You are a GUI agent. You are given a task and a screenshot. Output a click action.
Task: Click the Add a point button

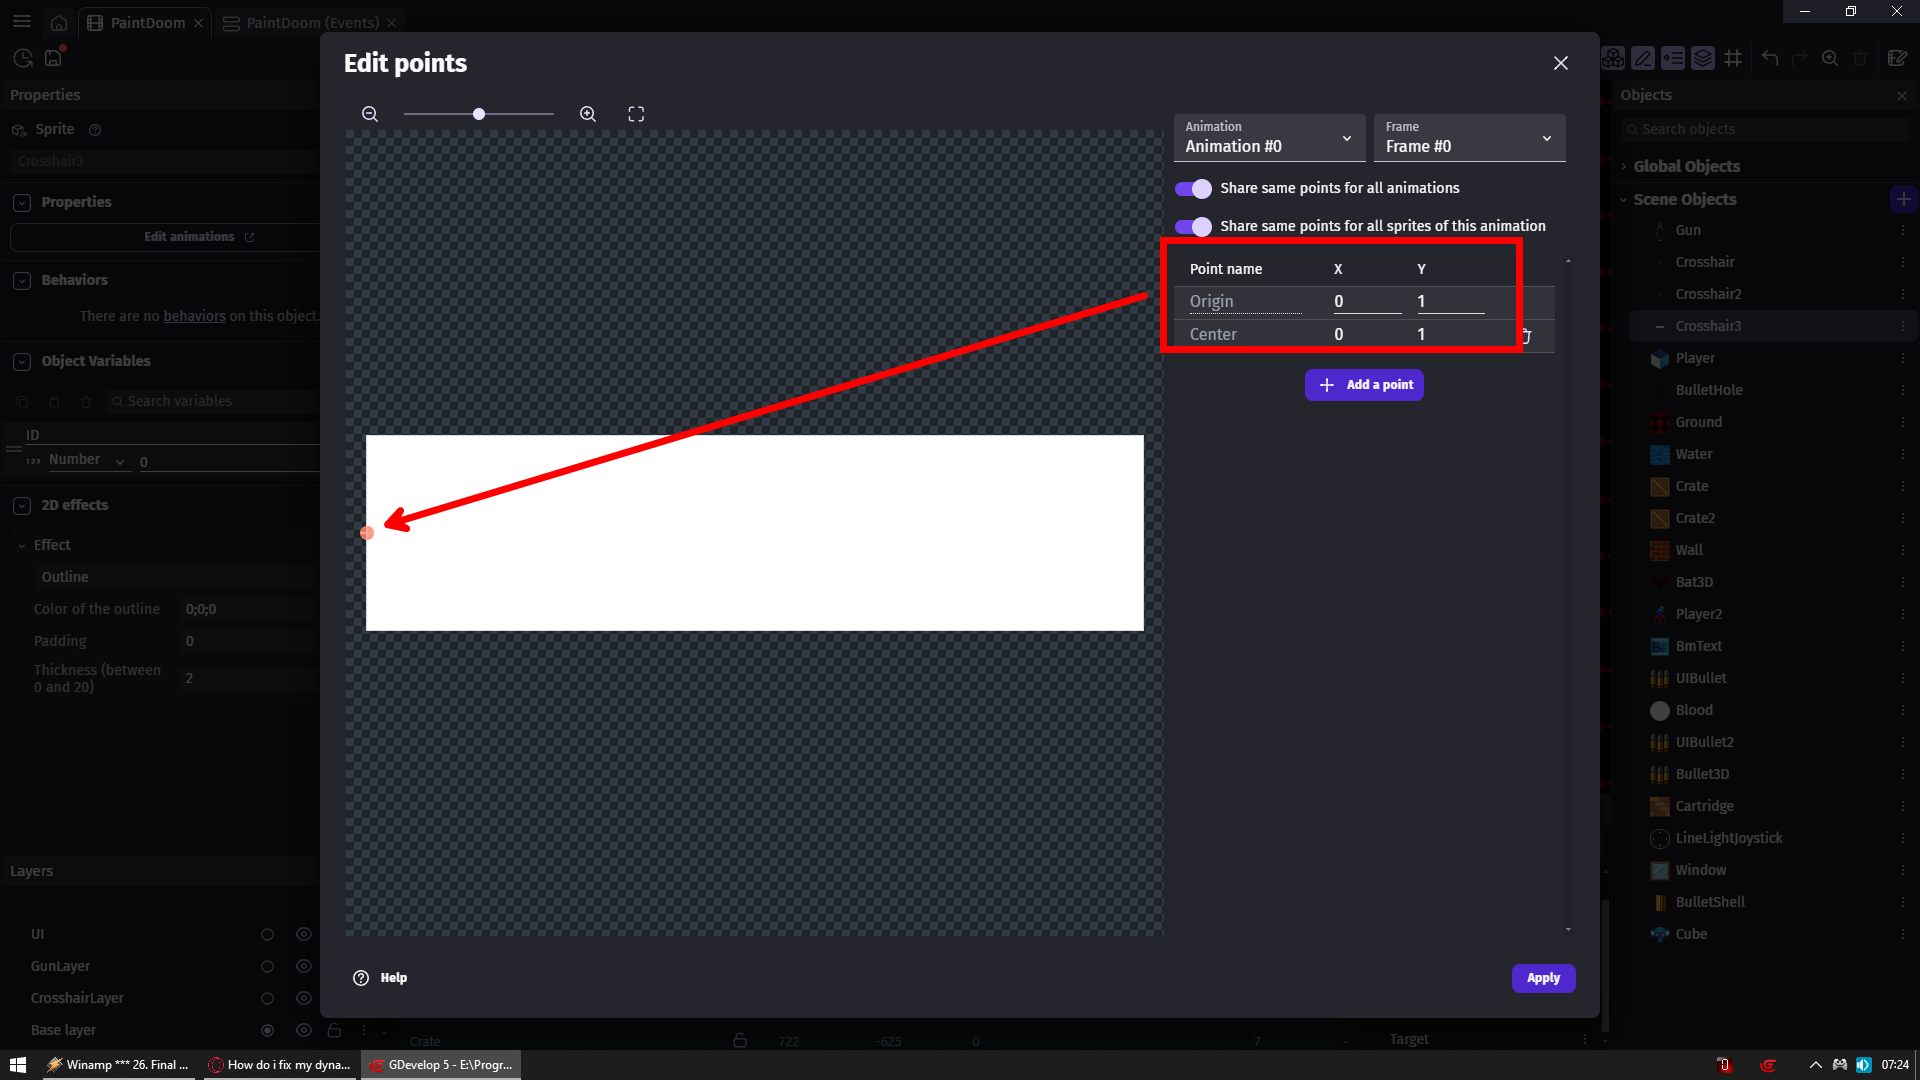tap(1364, 385)
